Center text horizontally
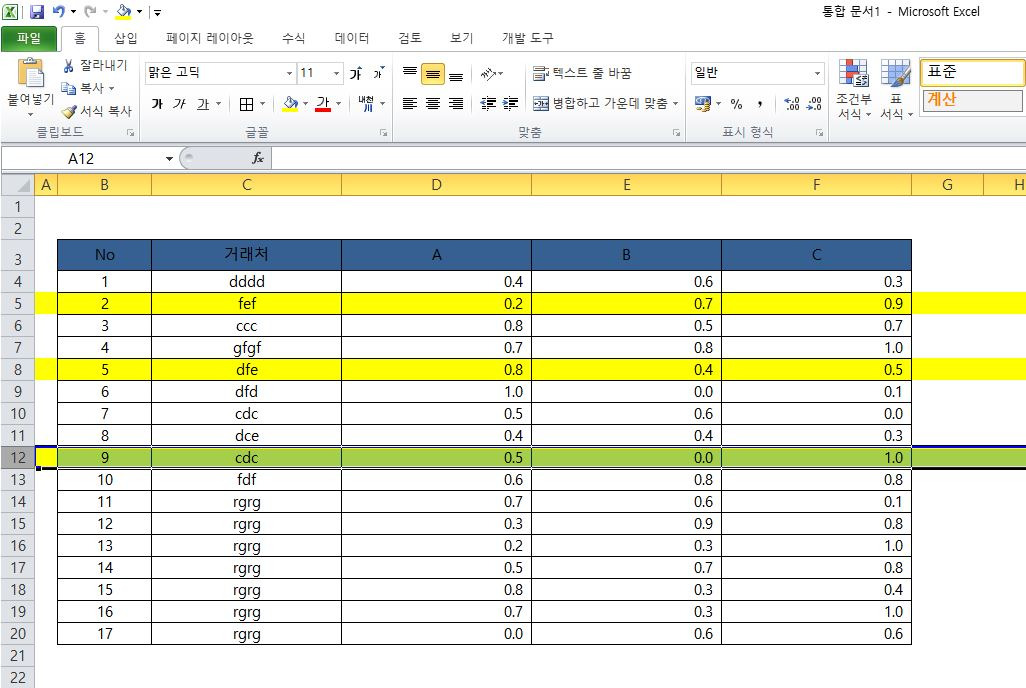Image resolution: width=1026 pixels, height=688 pixels. [433, 103]
